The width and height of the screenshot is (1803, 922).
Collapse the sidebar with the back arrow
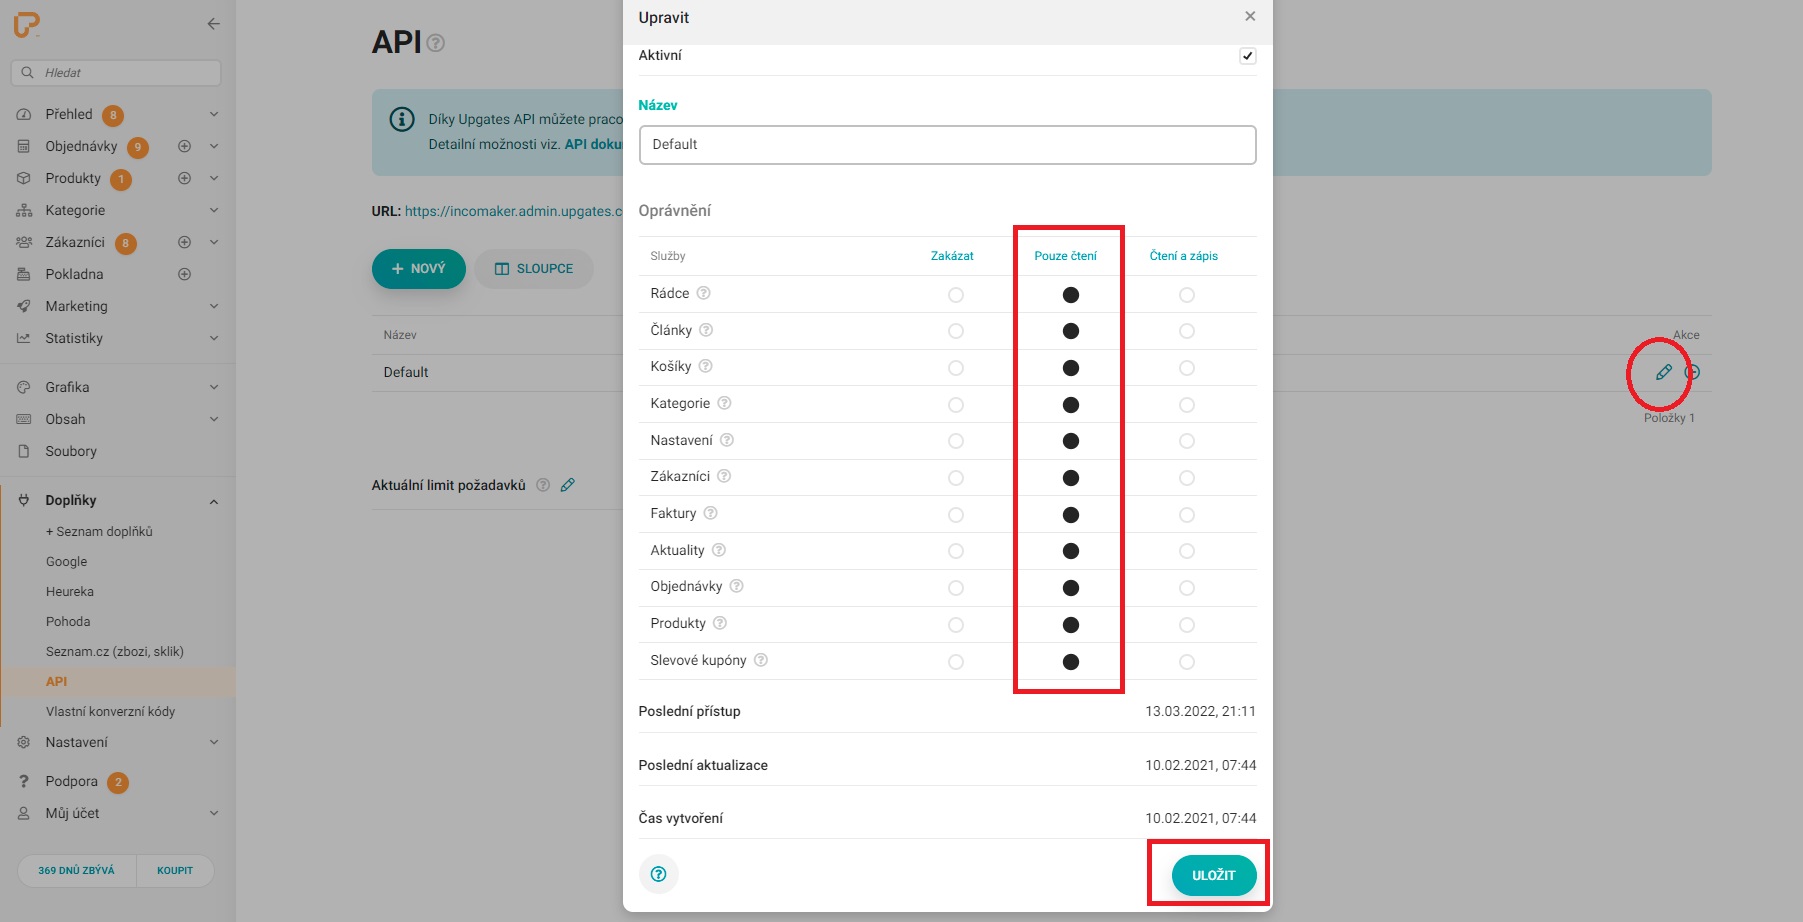(x=213, y=24)
